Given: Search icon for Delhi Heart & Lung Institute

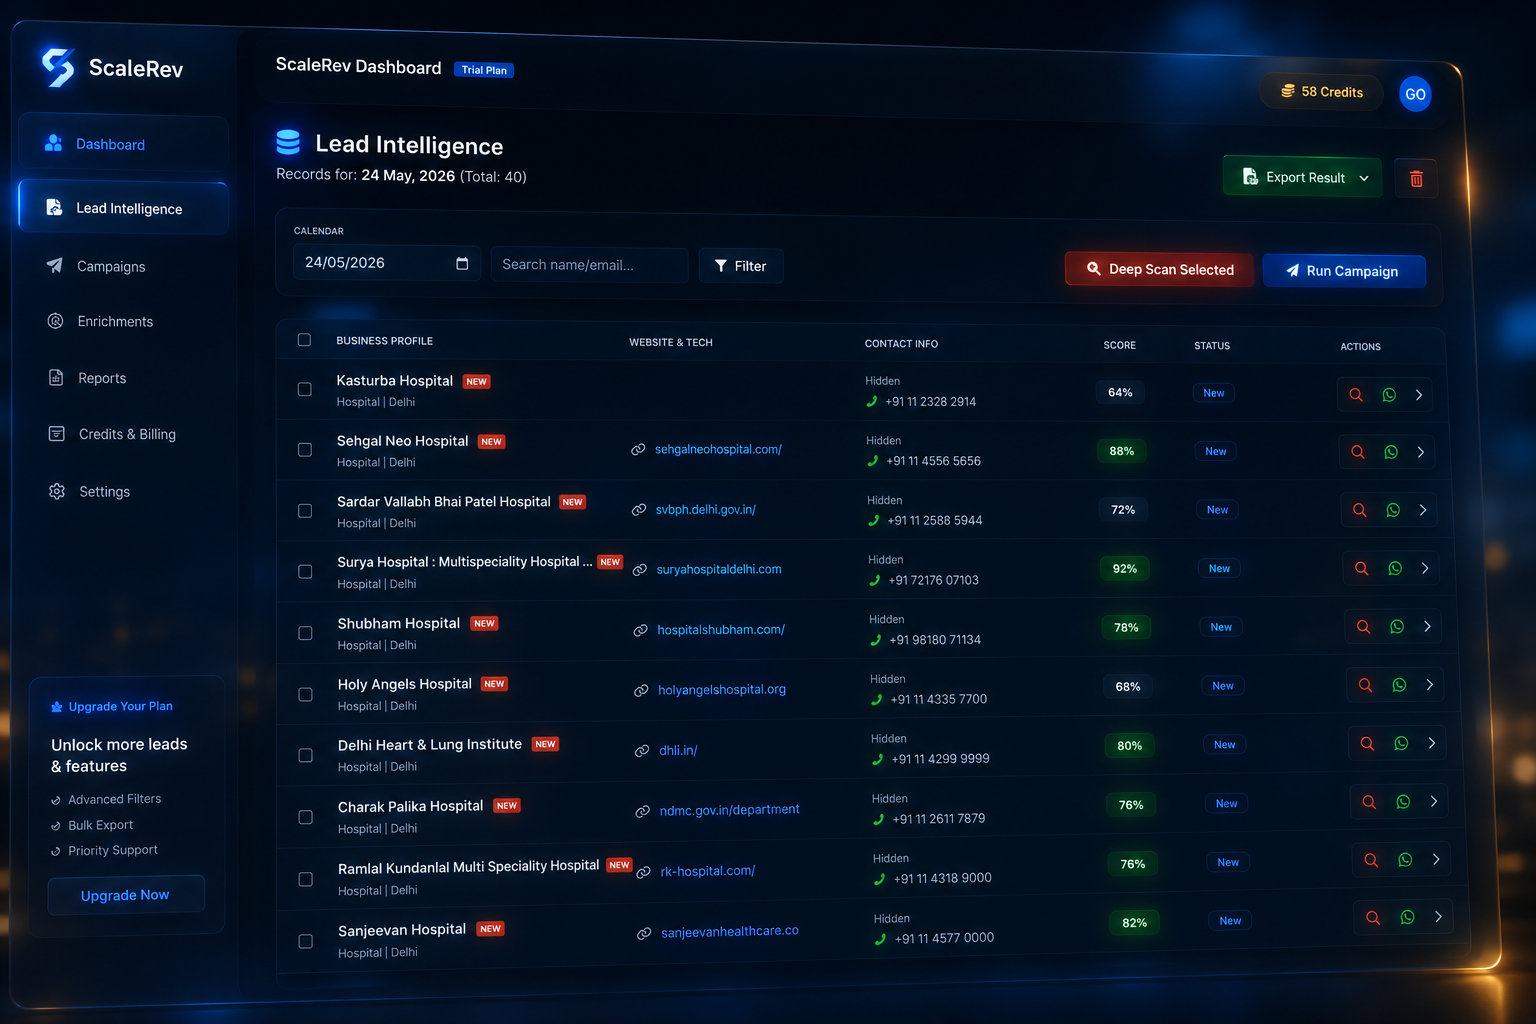Looking at the screenshot, I should point(1367,744).
